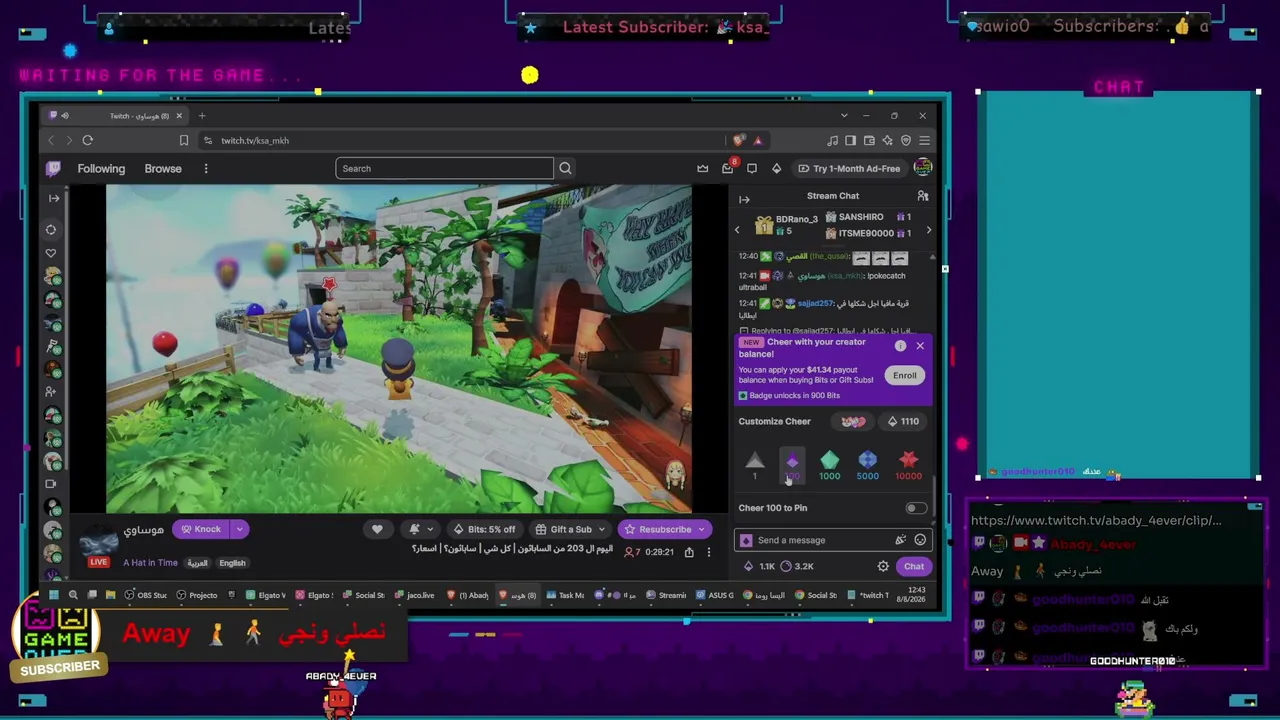Image resolution: width=1280 pixels, height=720 pixels.
Task: Open the notification bell dropdown
Action: pyautogui.click(x=421, y=529)
